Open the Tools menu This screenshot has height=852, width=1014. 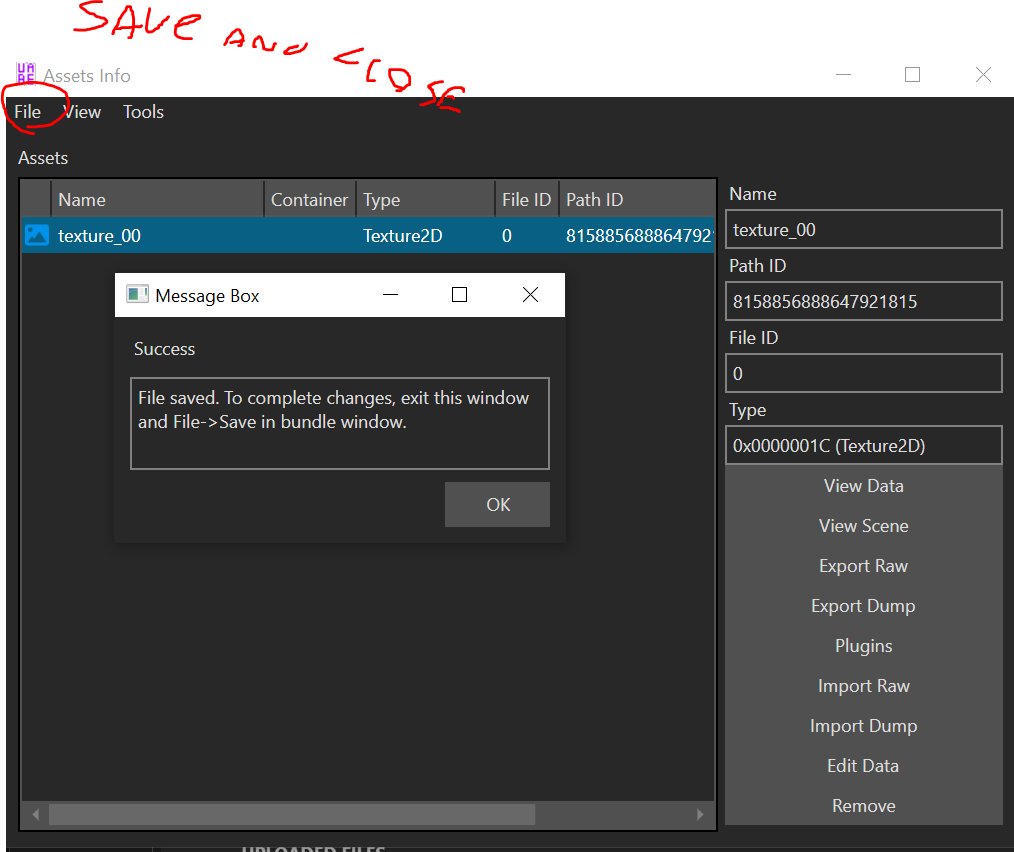pos(143,112)
